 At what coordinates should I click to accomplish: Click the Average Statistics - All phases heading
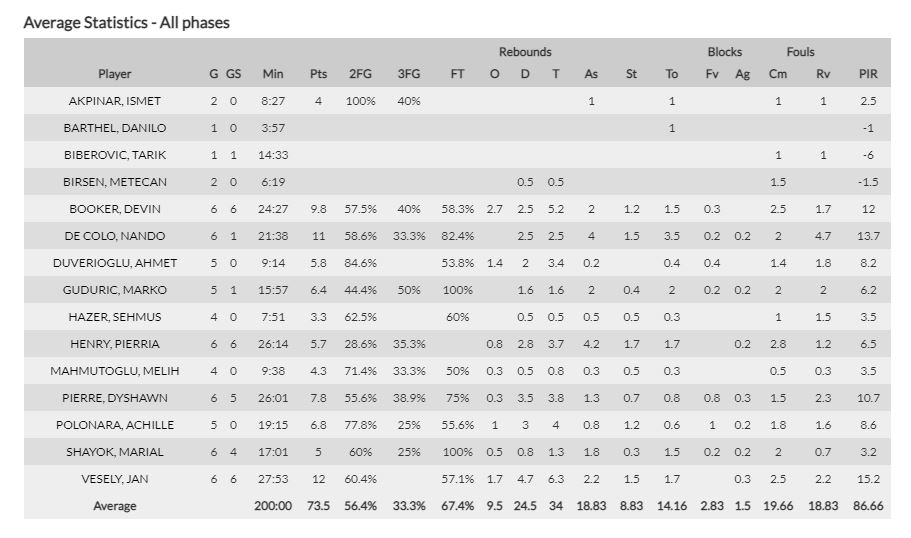tap(127, 22)
